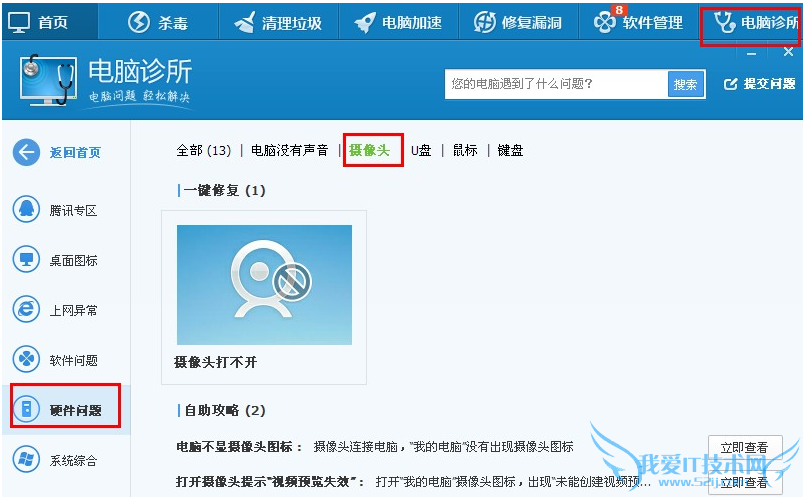Click the 提交问题 link
806x497 pixels.
(759, 84)
